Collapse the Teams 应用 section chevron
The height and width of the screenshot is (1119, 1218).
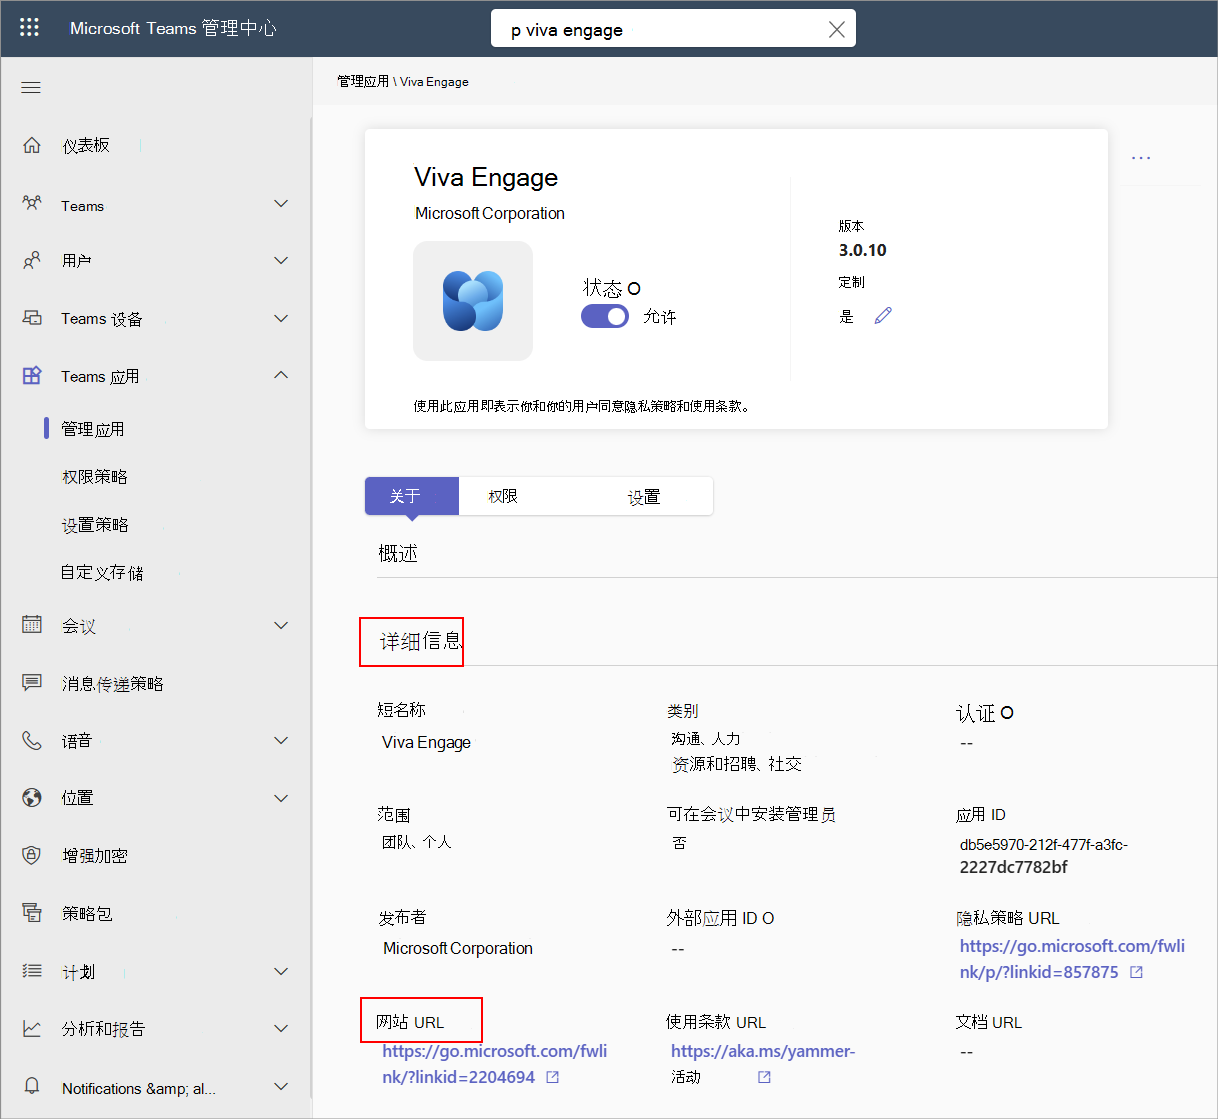coord(281,375)
